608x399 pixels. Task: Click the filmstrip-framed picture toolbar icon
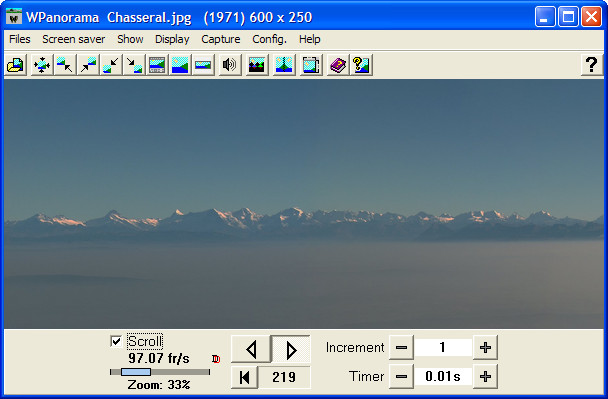(x=157, y=65)
